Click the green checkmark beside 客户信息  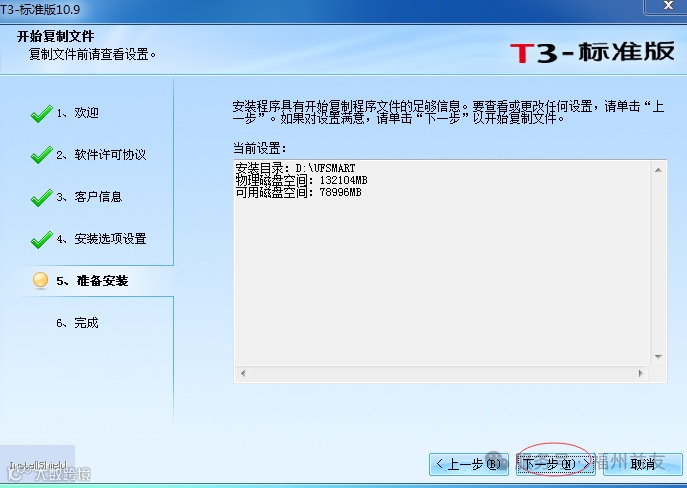pos(42,198)
